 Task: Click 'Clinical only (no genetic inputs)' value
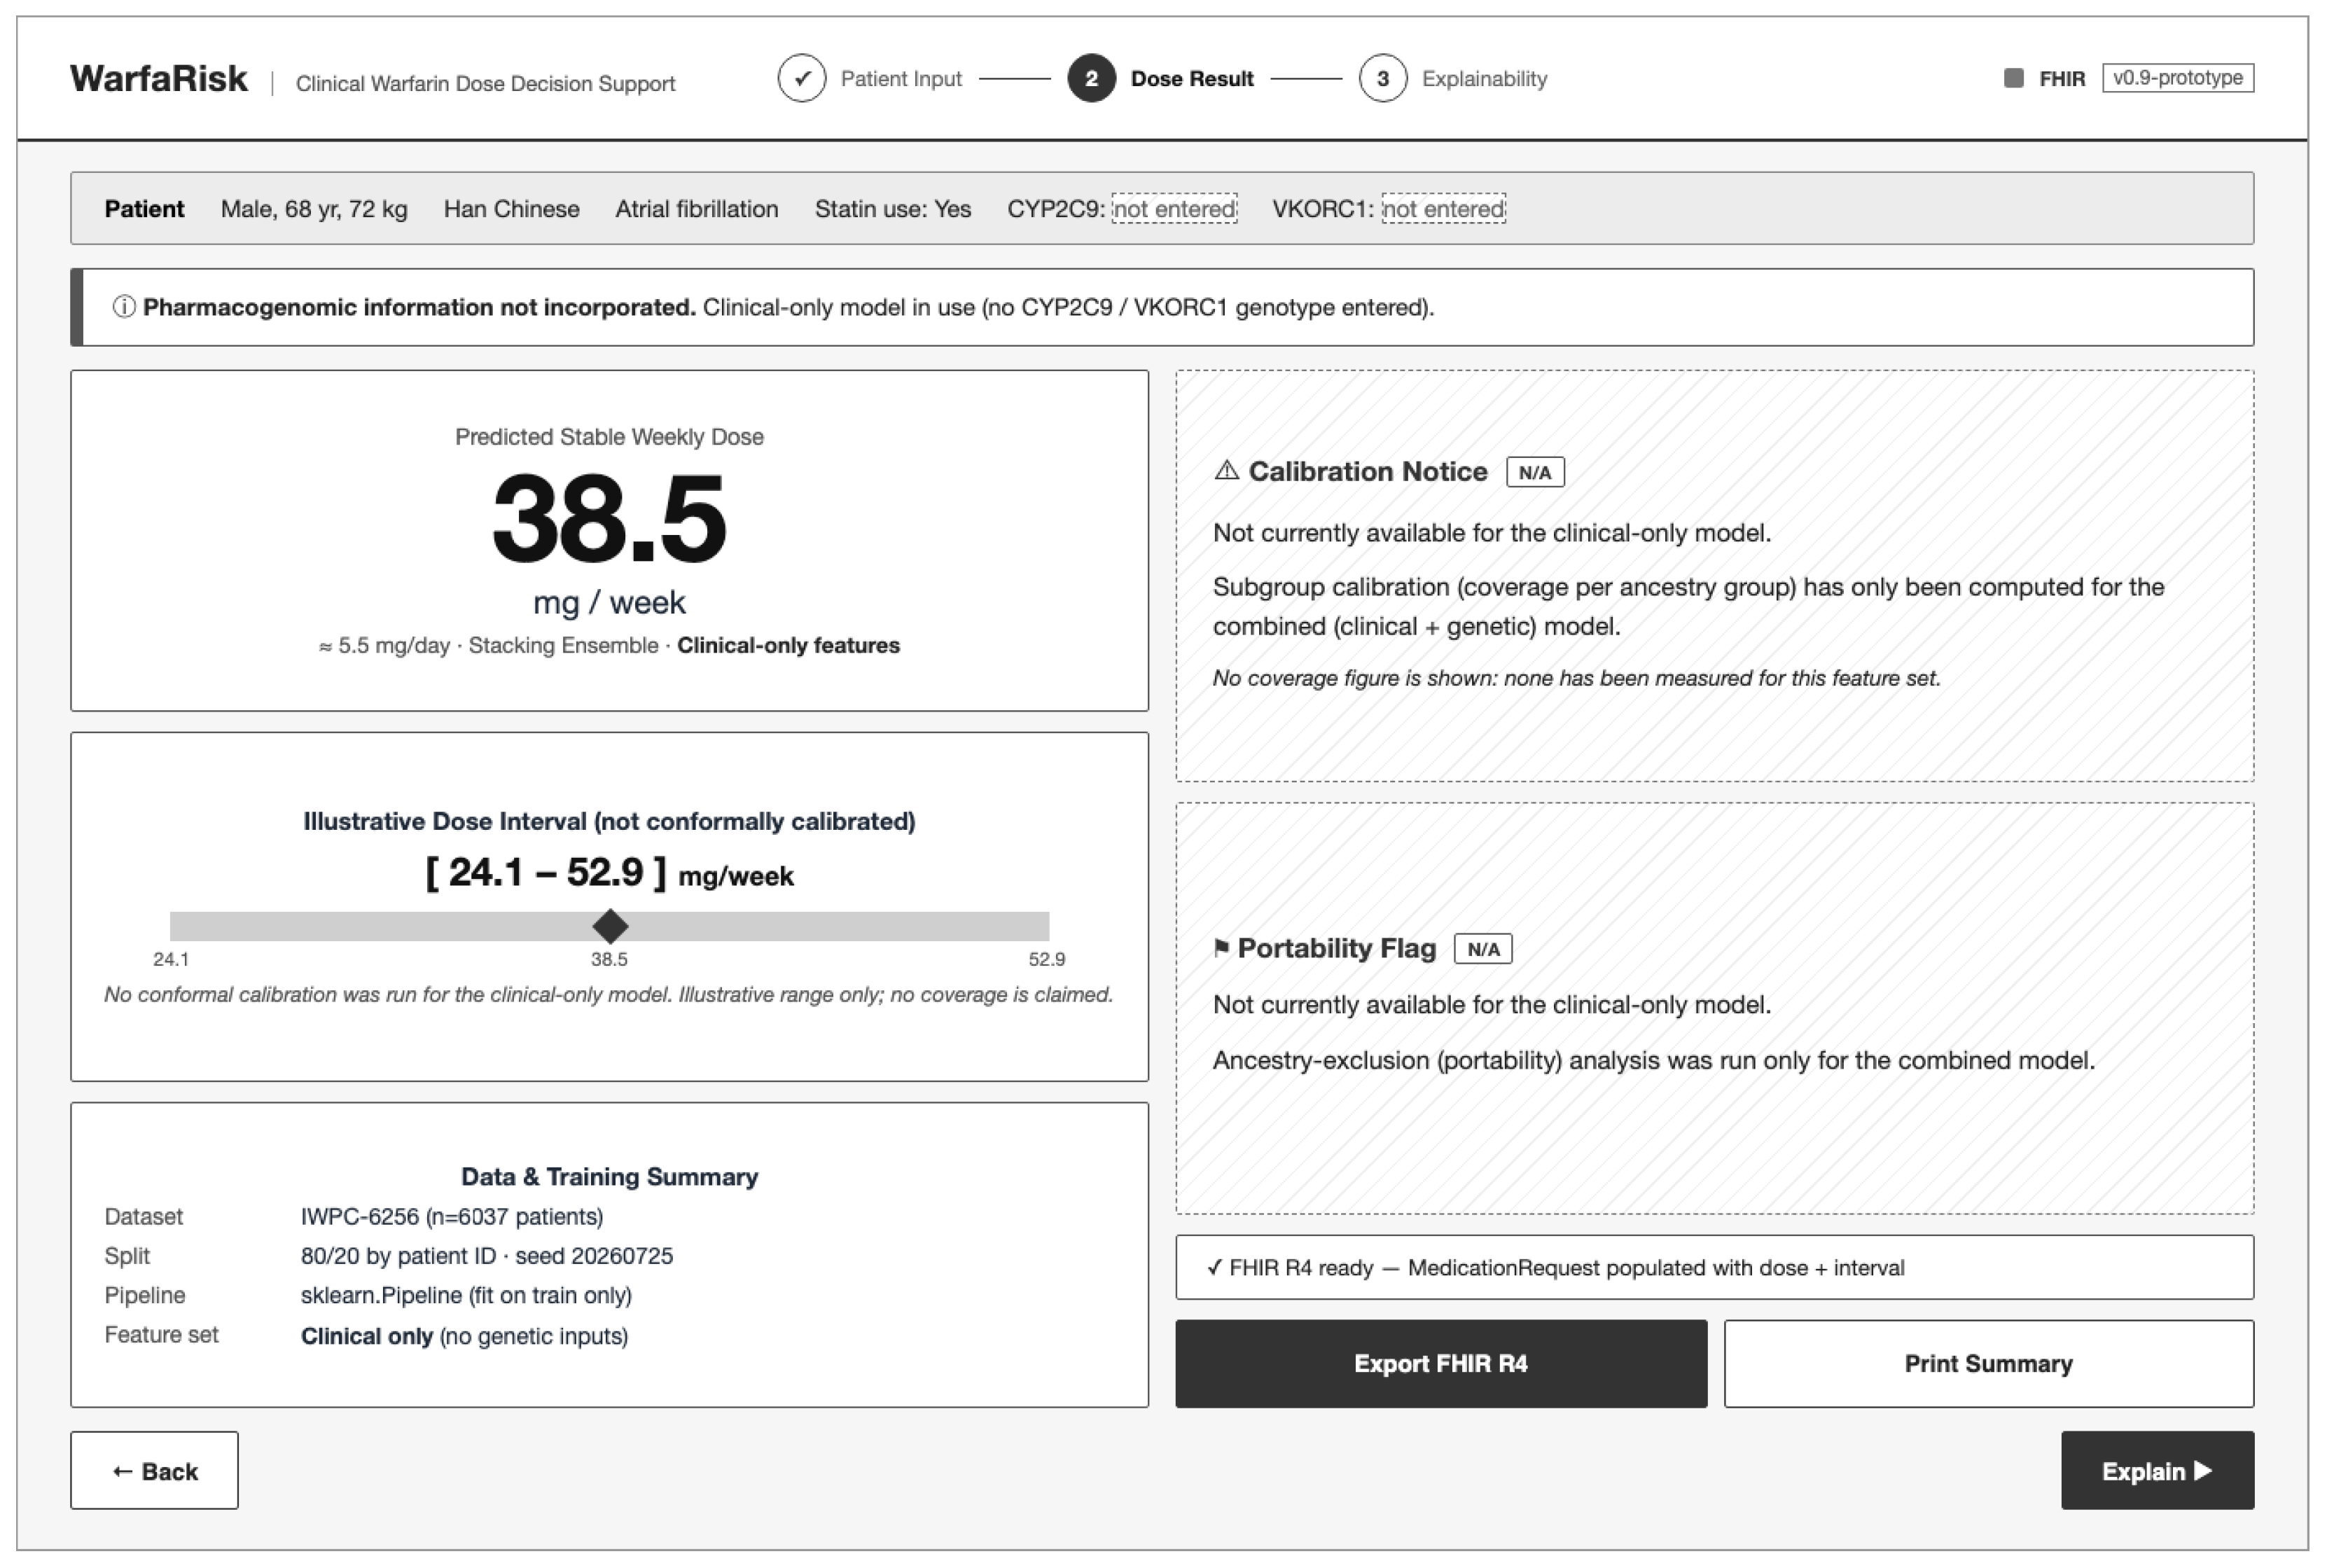(x=464, y=1336)
